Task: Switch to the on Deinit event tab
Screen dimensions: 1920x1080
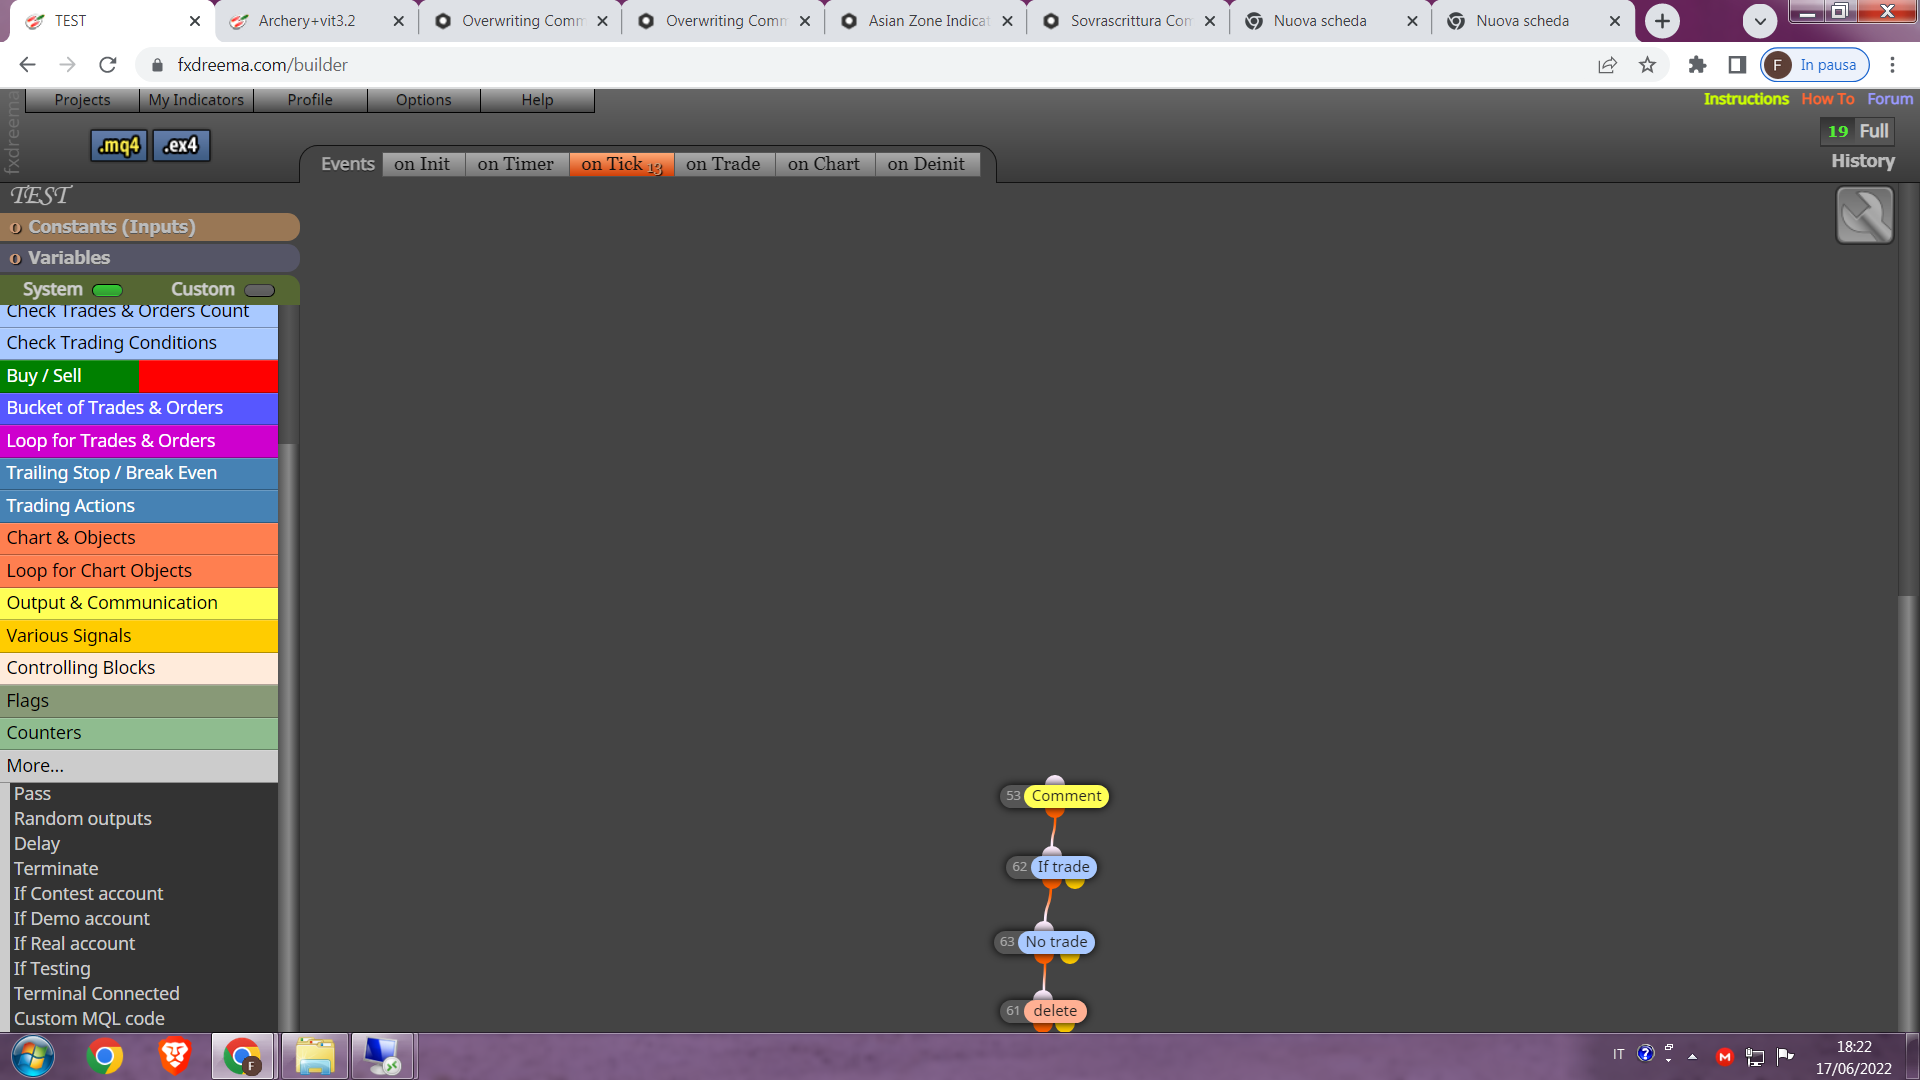Action: tap(926, 164)
